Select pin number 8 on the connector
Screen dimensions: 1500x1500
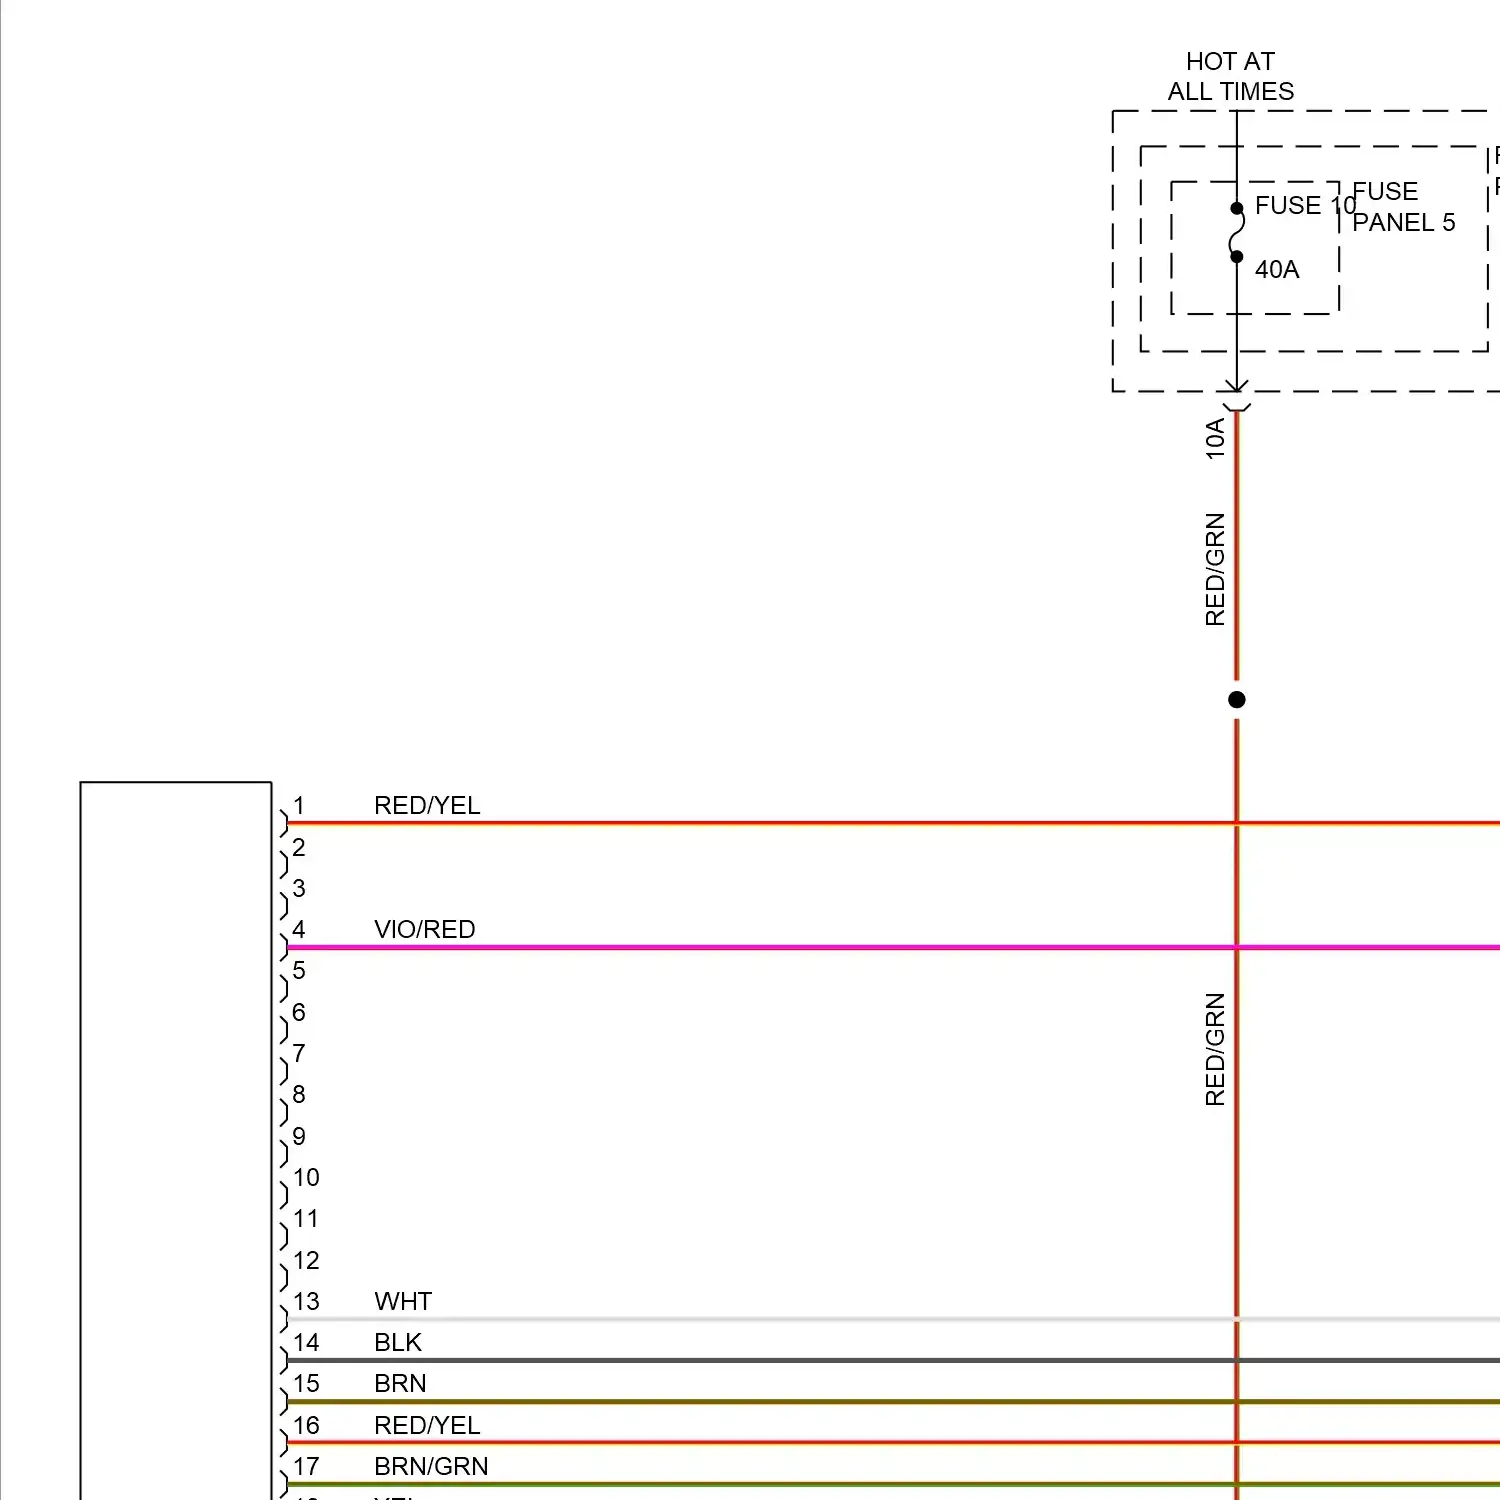(298, 1094)
